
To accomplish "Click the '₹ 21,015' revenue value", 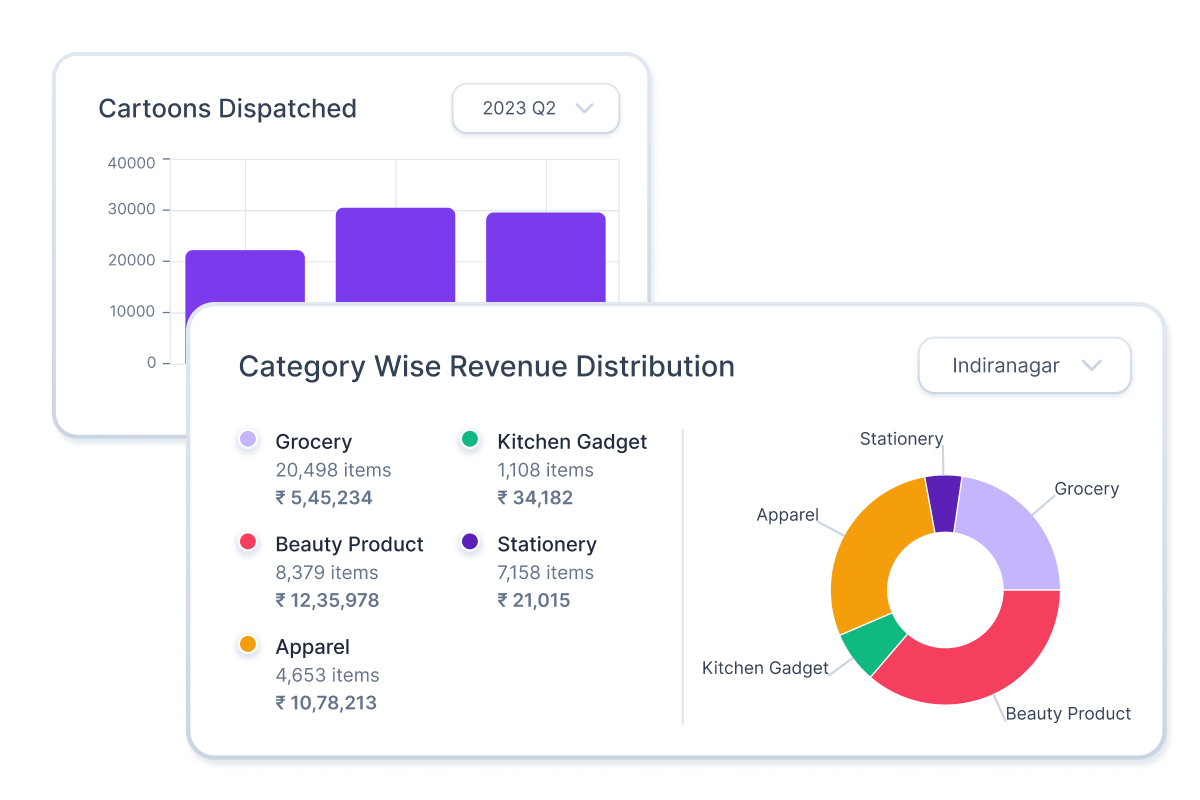I will pos(534,601).
